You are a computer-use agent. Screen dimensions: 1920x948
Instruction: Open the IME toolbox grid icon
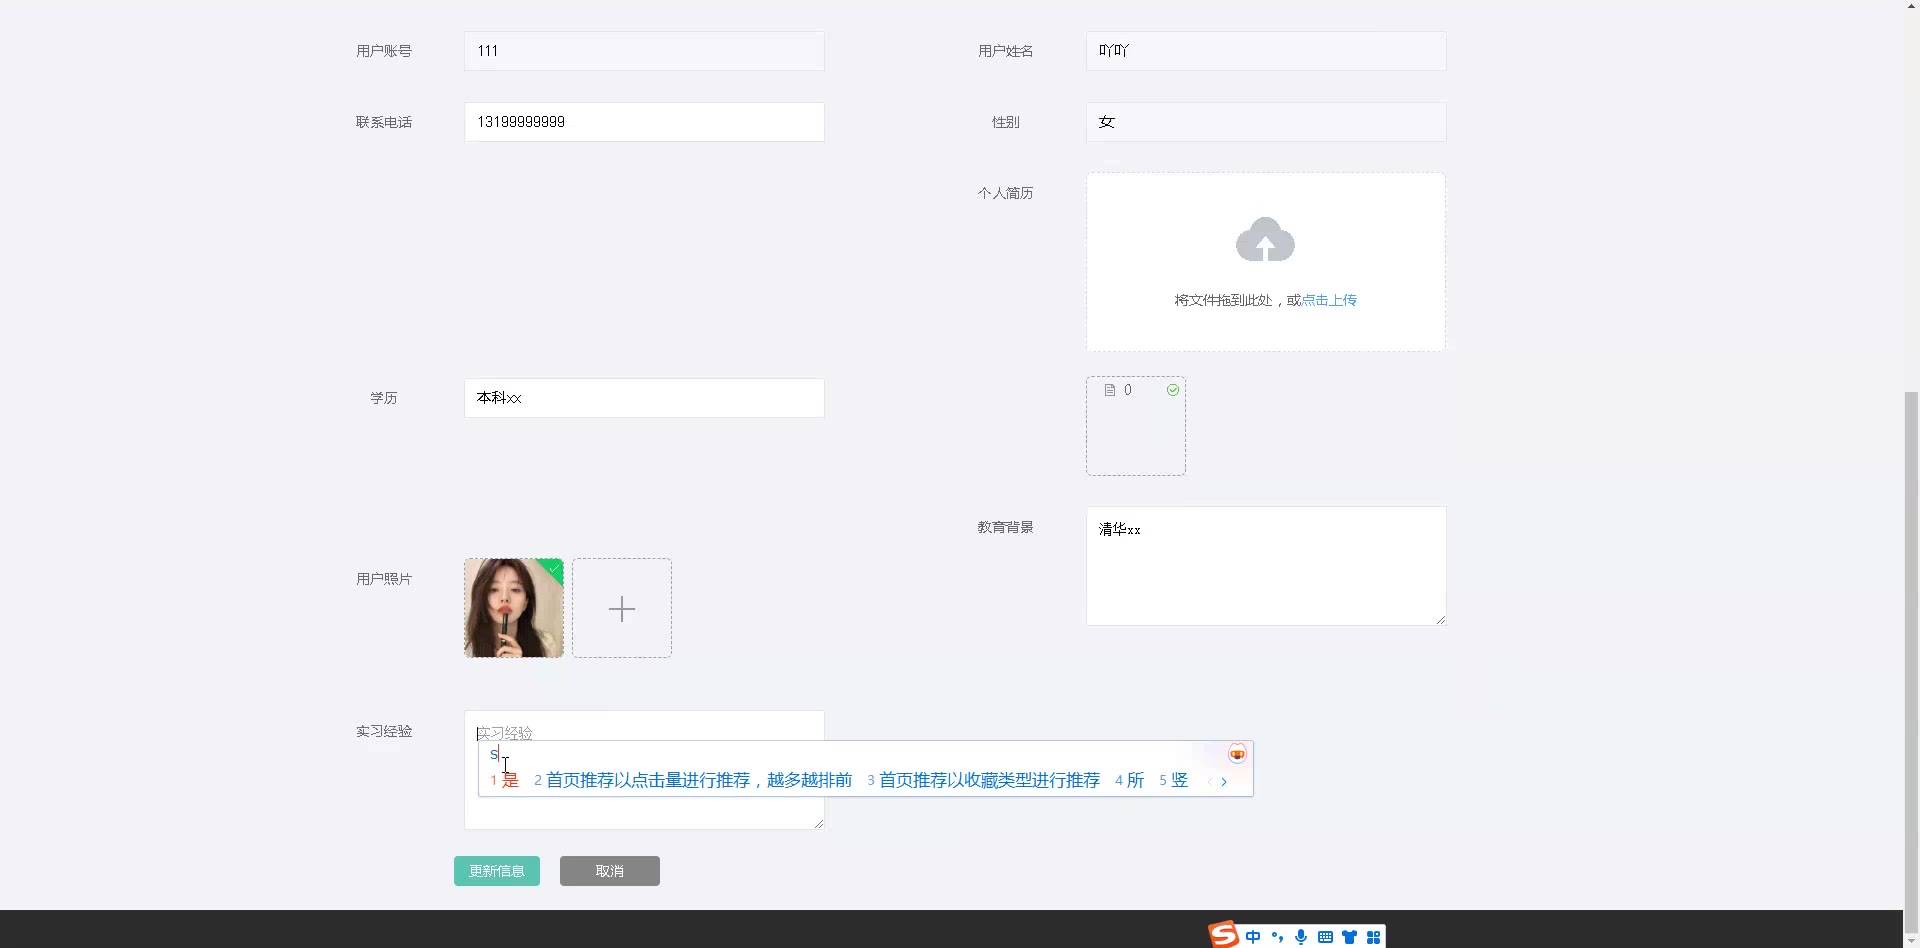point(1373,937)
